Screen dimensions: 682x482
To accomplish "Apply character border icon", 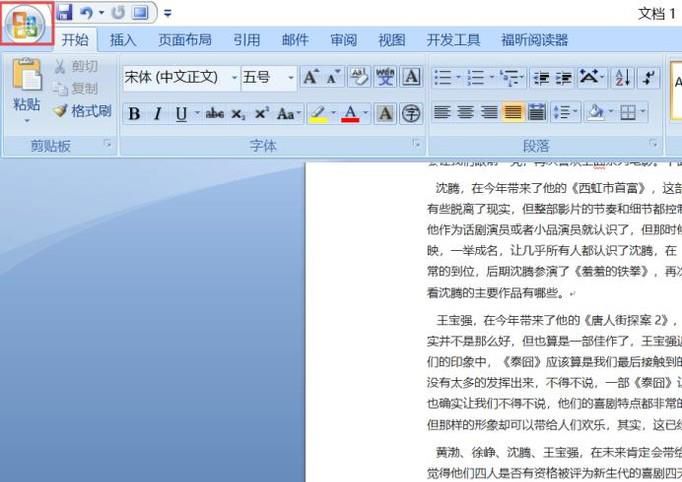I will 411,77.
